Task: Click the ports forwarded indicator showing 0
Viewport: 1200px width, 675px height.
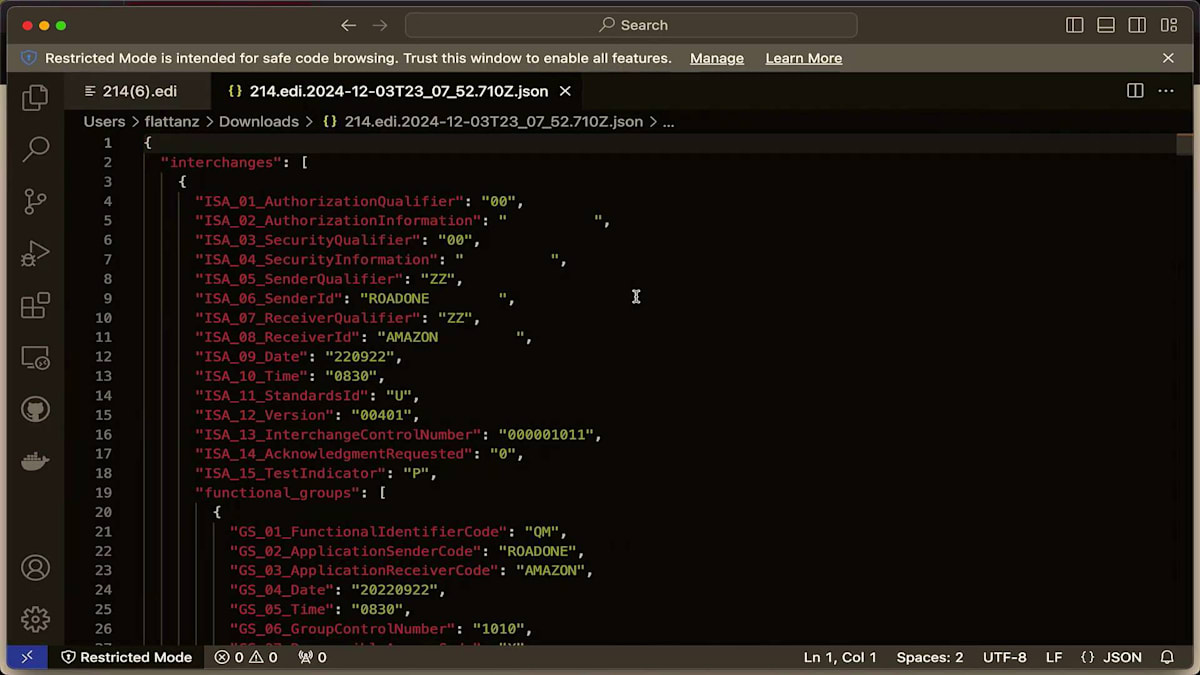Action: tap(312, 657)
